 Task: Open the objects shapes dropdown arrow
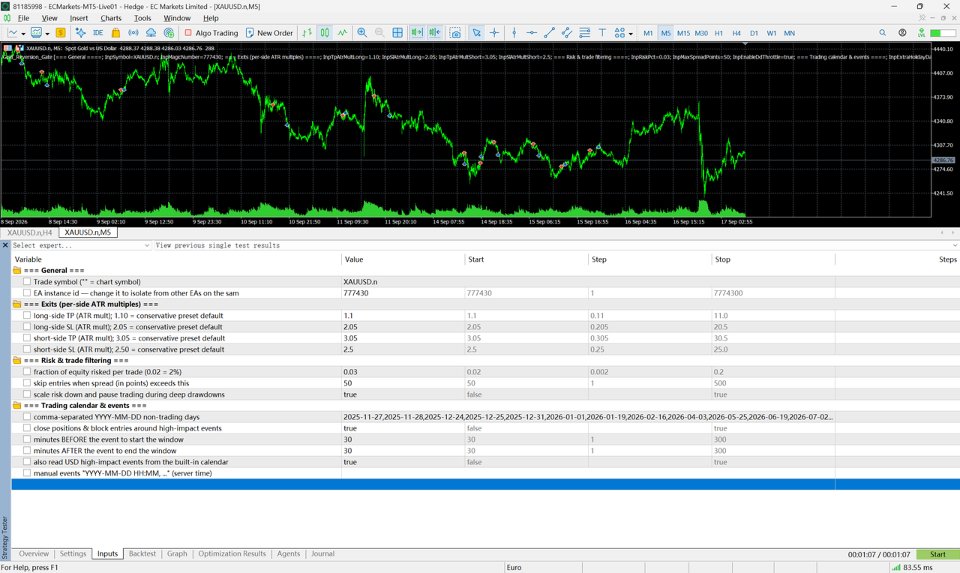click(631, 34)
